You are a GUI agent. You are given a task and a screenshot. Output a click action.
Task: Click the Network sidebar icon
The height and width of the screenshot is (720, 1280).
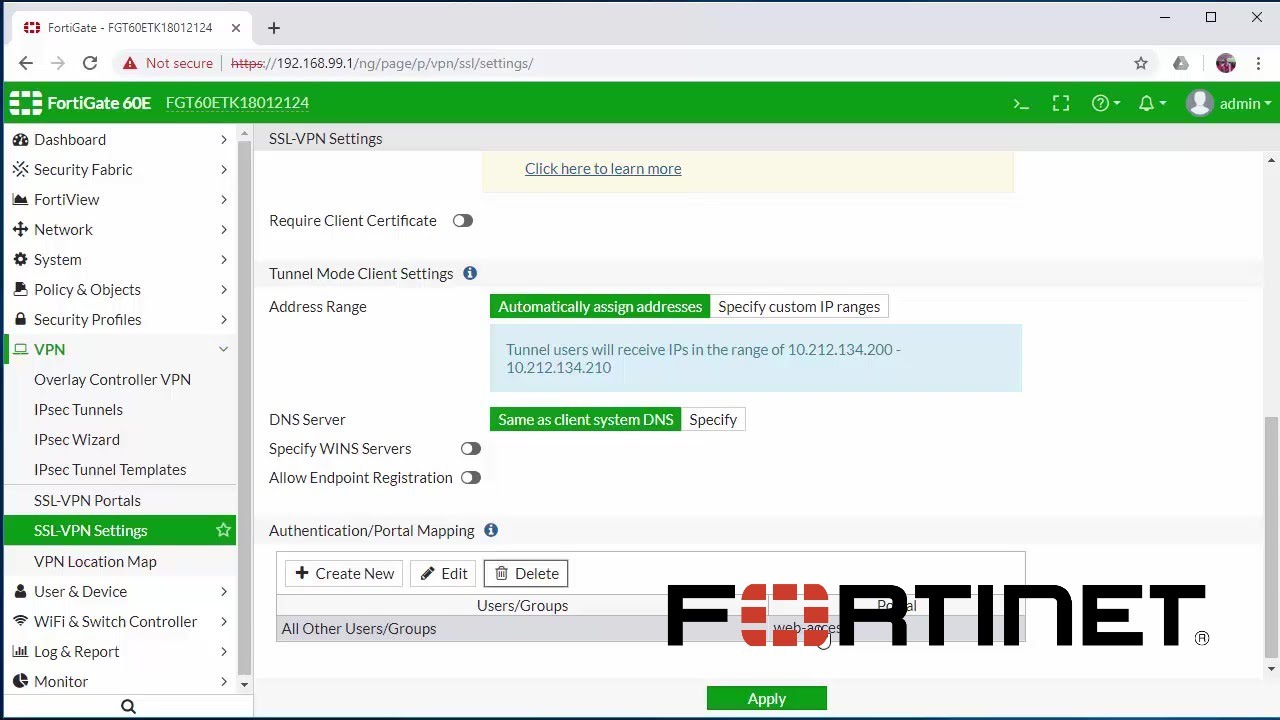(x=20, y=230)
